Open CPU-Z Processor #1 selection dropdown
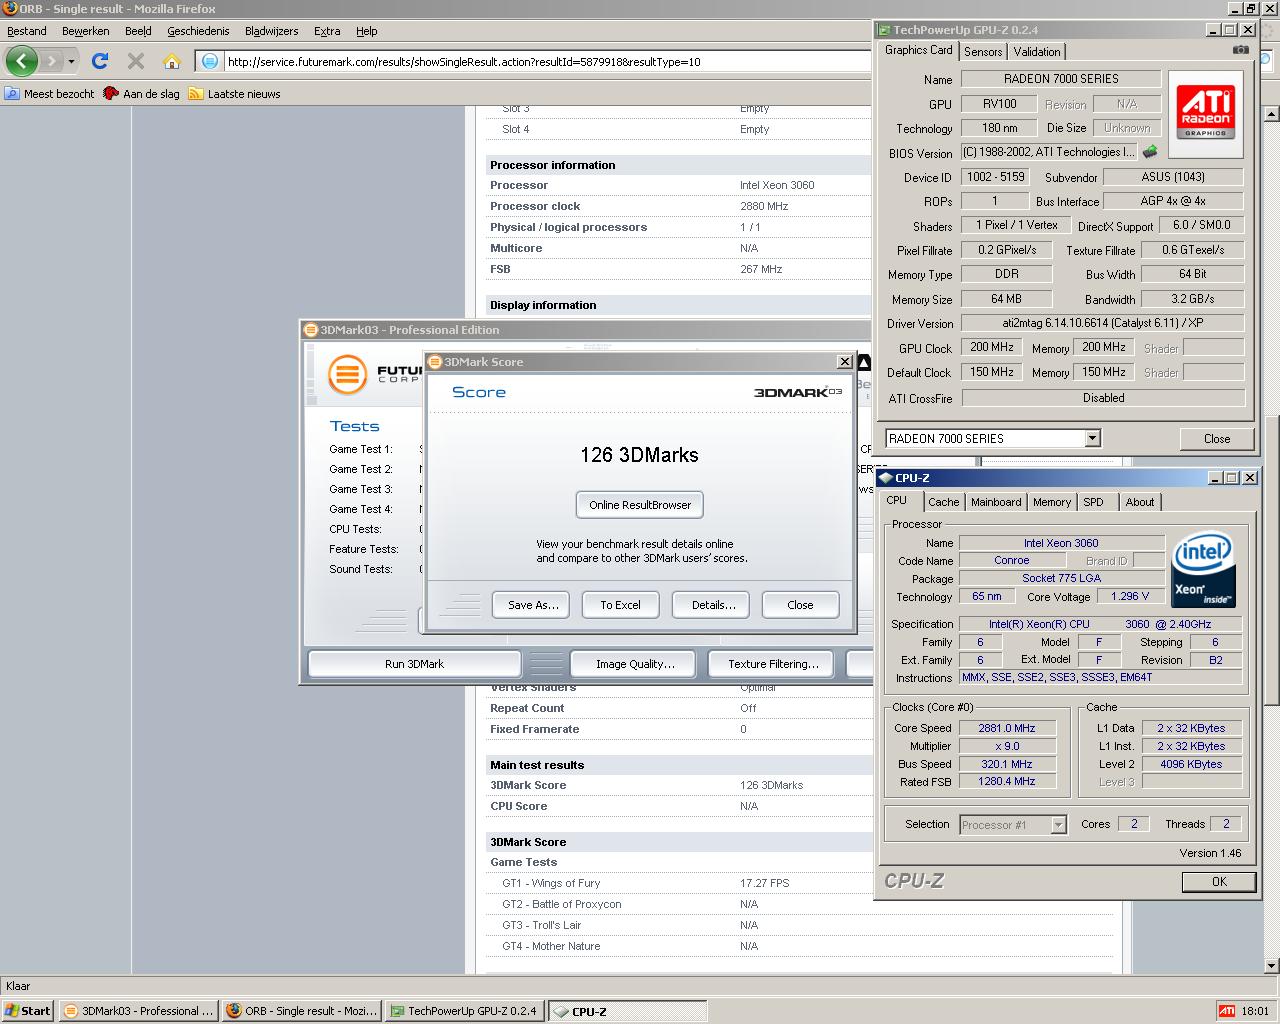This screenshot has height=1024, width=1280. click(x=1058, y=825)
